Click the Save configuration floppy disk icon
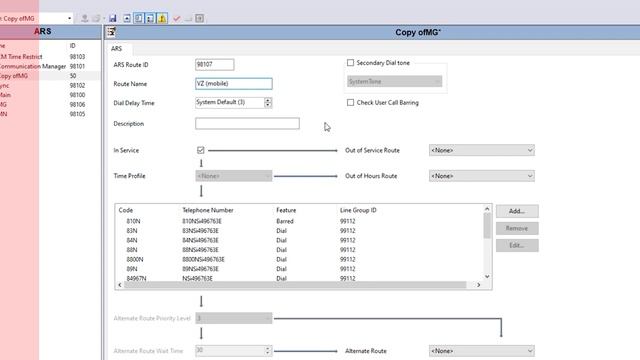The image size is (640, 360). click(x=113, y=18)
